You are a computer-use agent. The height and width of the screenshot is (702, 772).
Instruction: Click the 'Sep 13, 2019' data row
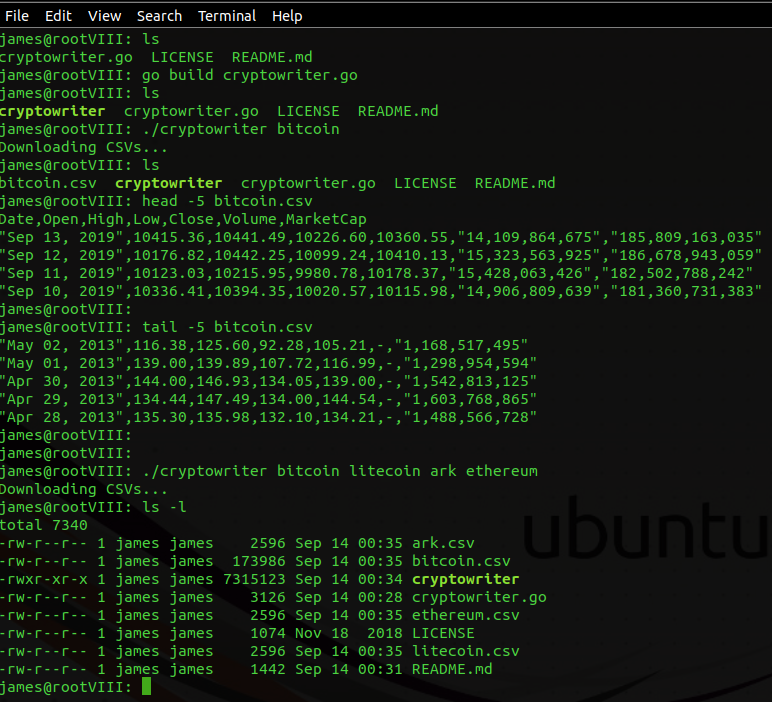pyautogui.click(x=381, y=237)
